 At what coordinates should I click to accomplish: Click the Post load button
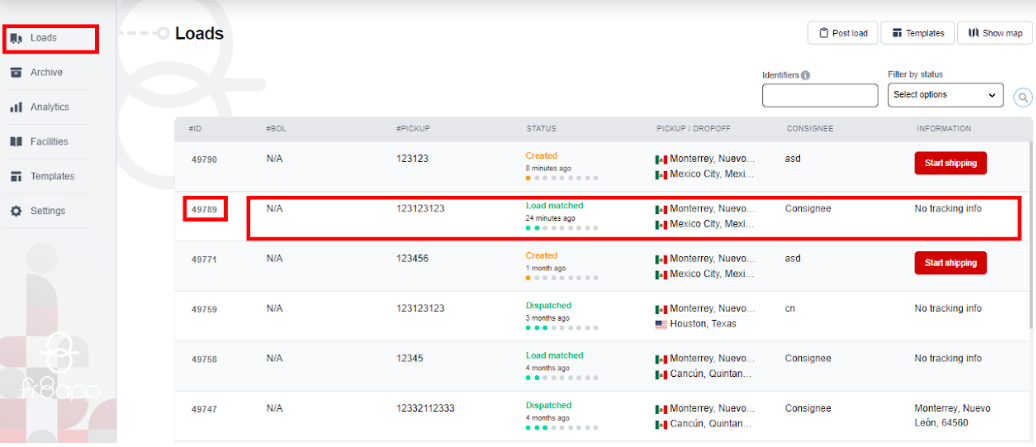[843, 33]
